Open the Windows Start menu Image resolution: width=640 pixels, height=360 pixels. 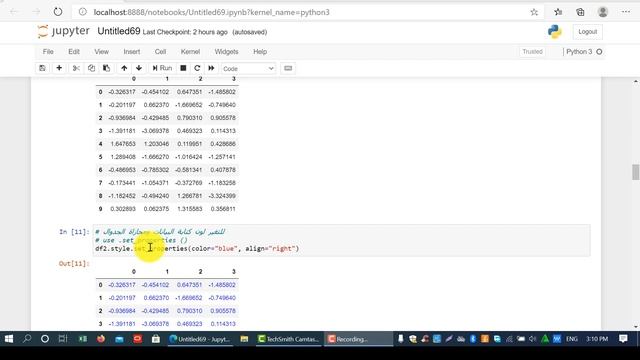point(9,339)
